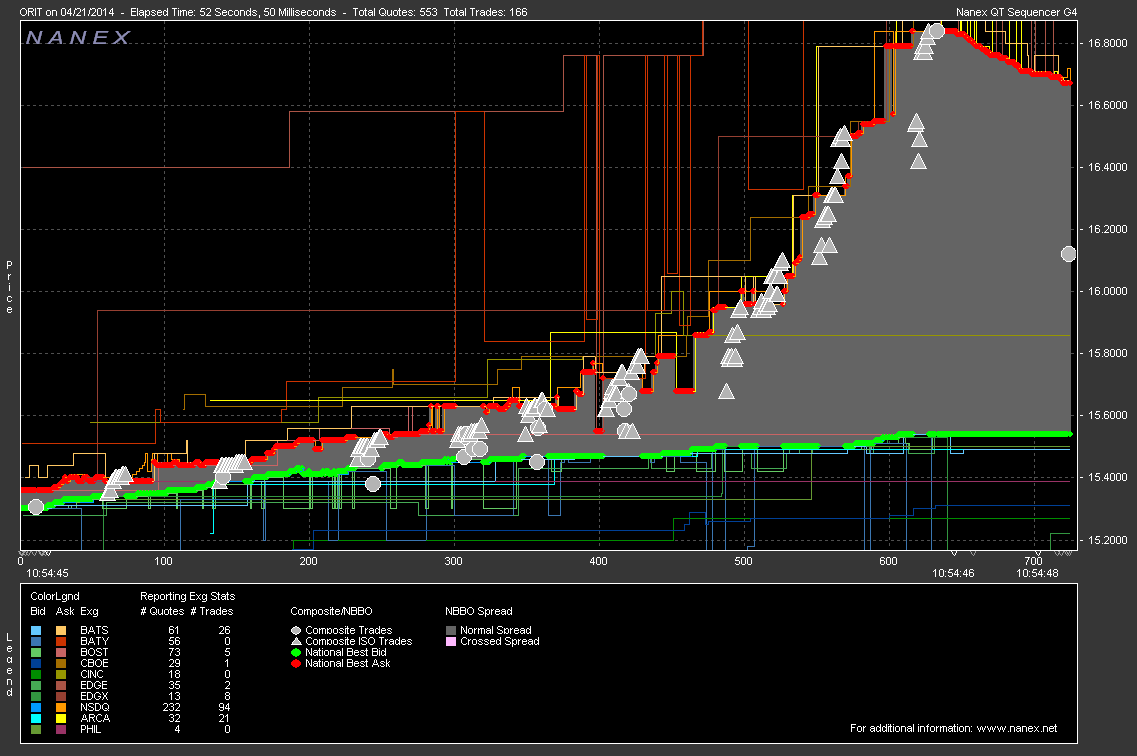Click the Composite Trades circle legend icon
The width and height of the screenshot is (1137, 756).
(296, 631)
